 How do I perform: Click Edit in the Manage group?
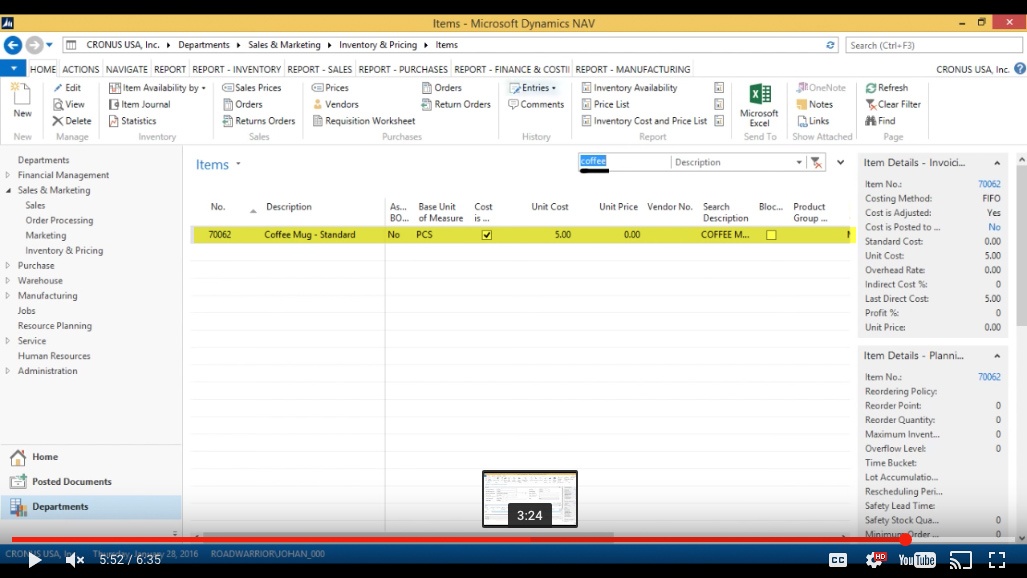(x=67, y=88)
